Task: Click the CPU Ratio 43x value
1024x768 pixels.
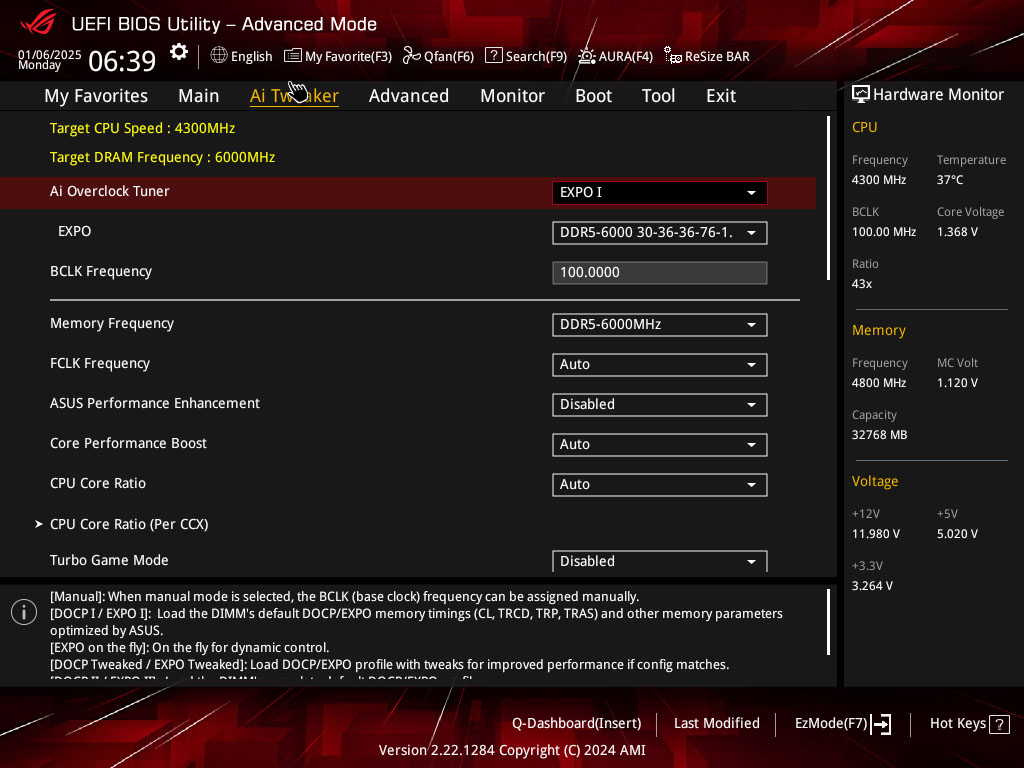Action: pos(861,284)
